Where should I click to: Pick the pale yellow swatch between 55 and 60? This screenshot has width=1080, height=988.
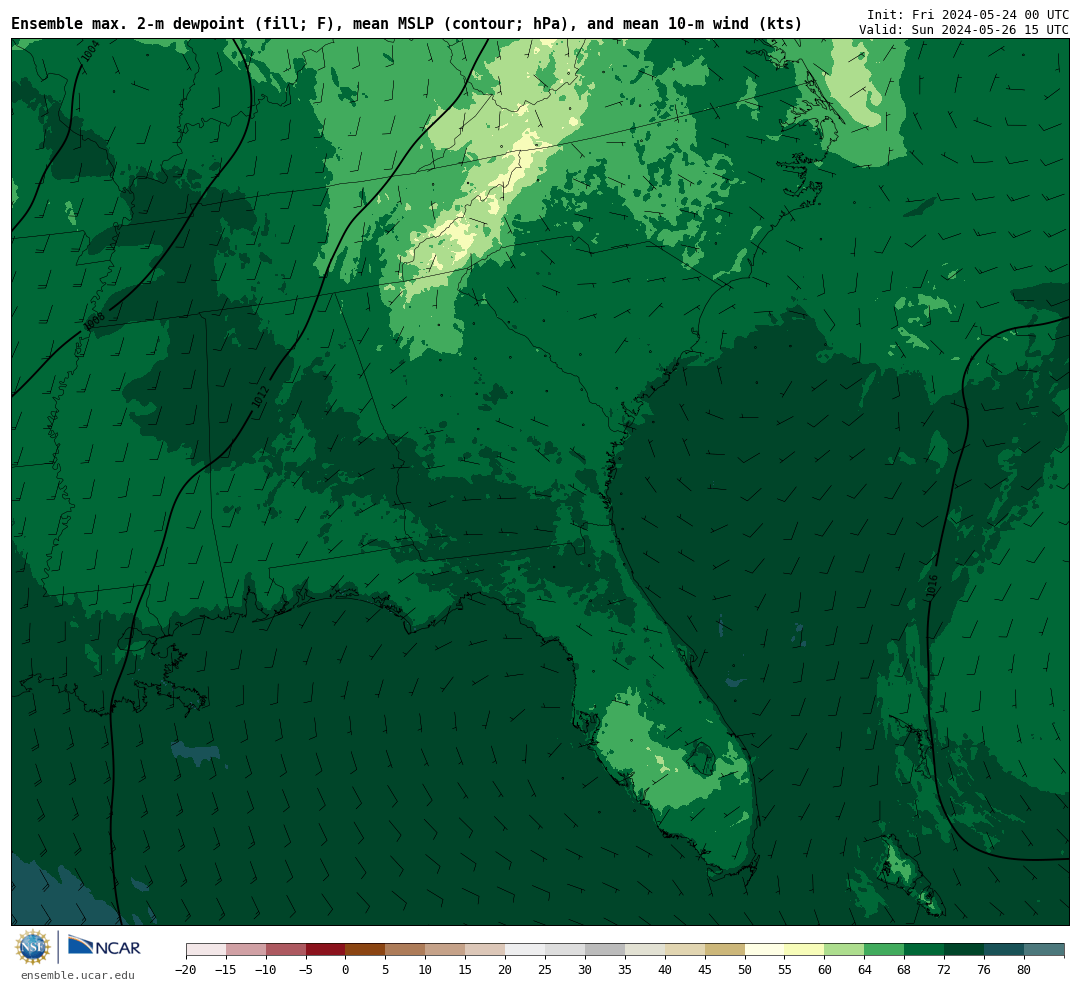click(805, 950)
